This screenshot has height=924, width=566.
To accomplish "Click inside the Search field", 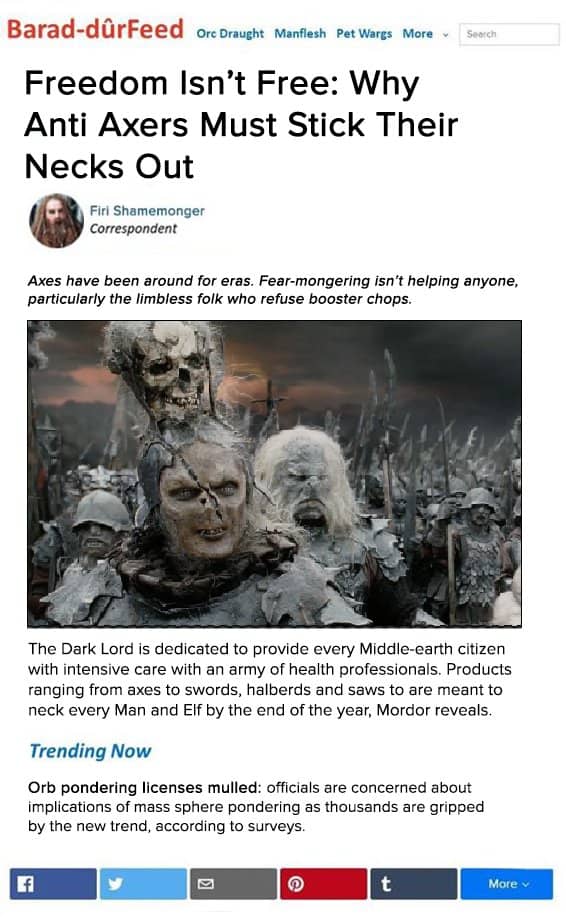I will point(509,34).
